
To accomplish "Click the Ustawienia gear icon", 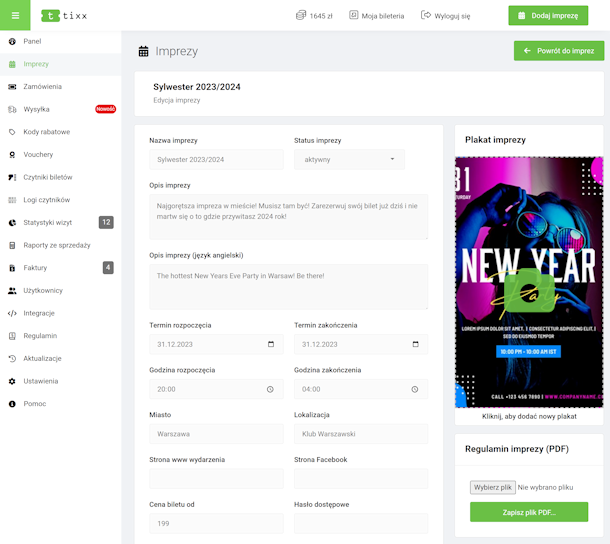I will [12, 381].
